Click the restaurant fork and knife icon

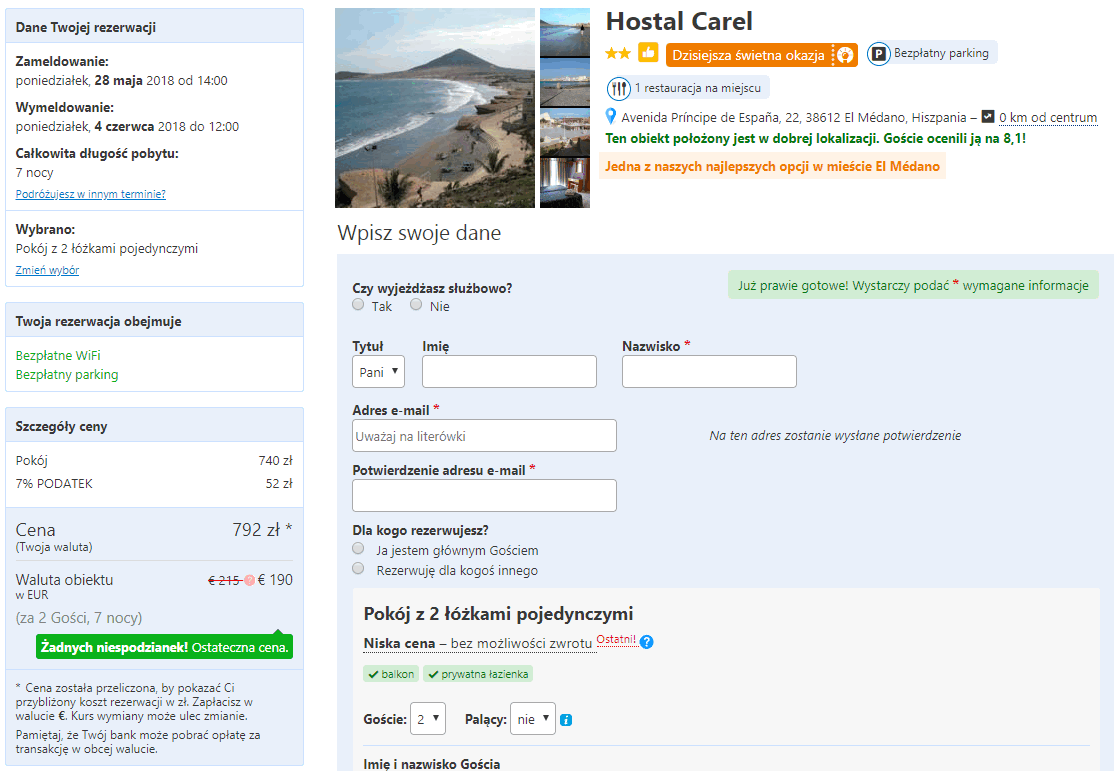tap(619, 89)
